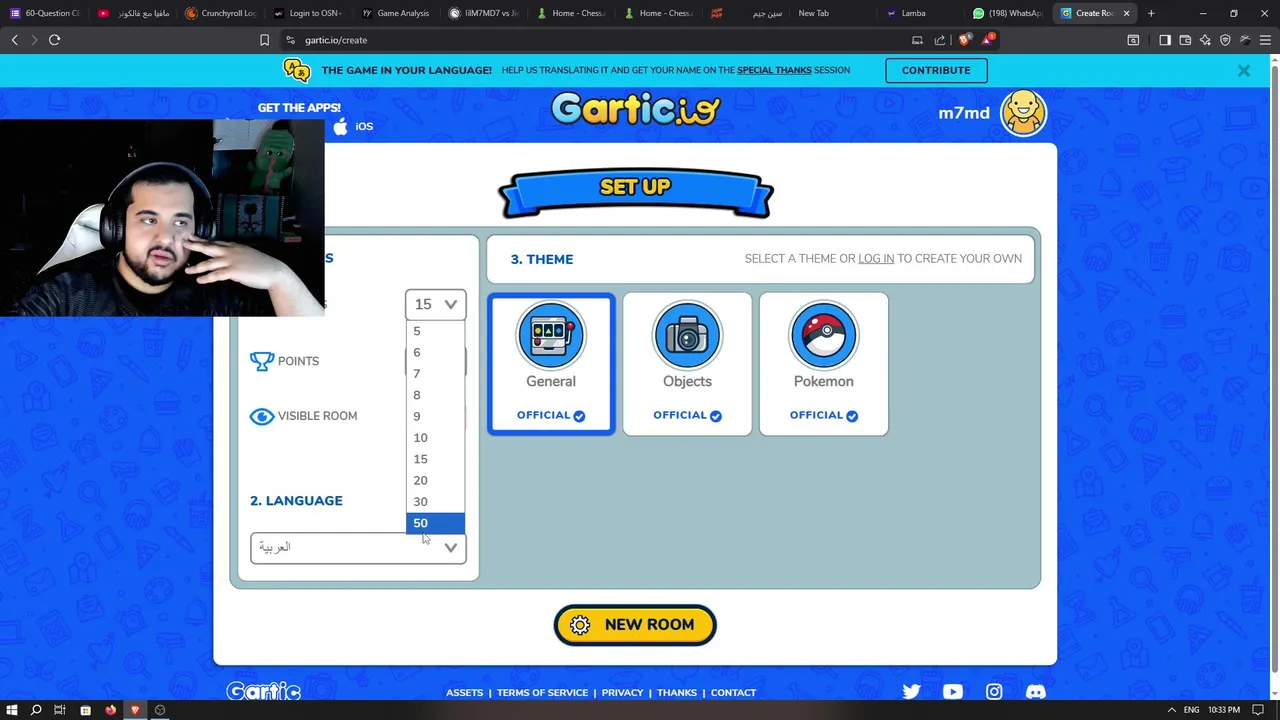Open the taskbar clock
The width and height of the screenshot is (1280, 720).
pyautogui.click(x=1224, y=710)
